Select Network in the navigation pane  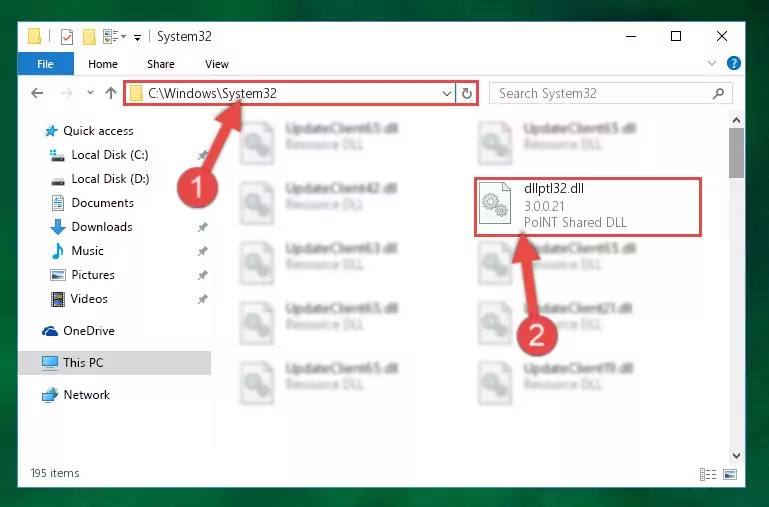(x=86, y=395)
